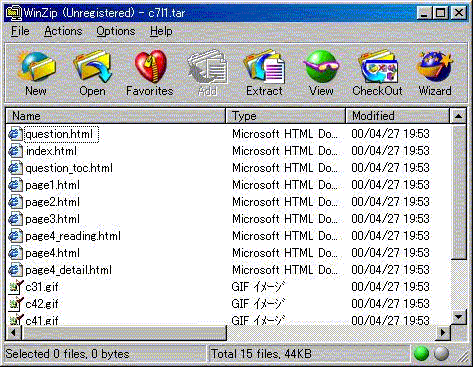This screenshot has height=367, width=473.
Task: Select the file name page2.html
Action: pyautogui.click(x=52, y=202)
